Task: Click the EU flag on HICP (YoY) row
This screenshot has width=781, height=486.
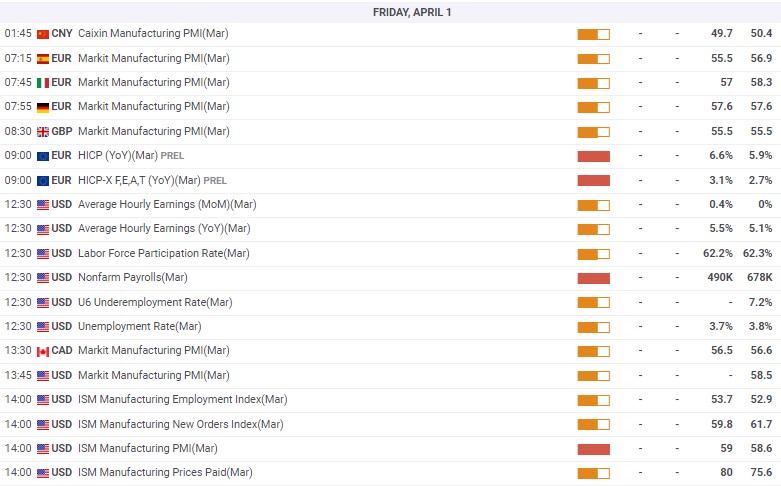Action: point(43,156)
